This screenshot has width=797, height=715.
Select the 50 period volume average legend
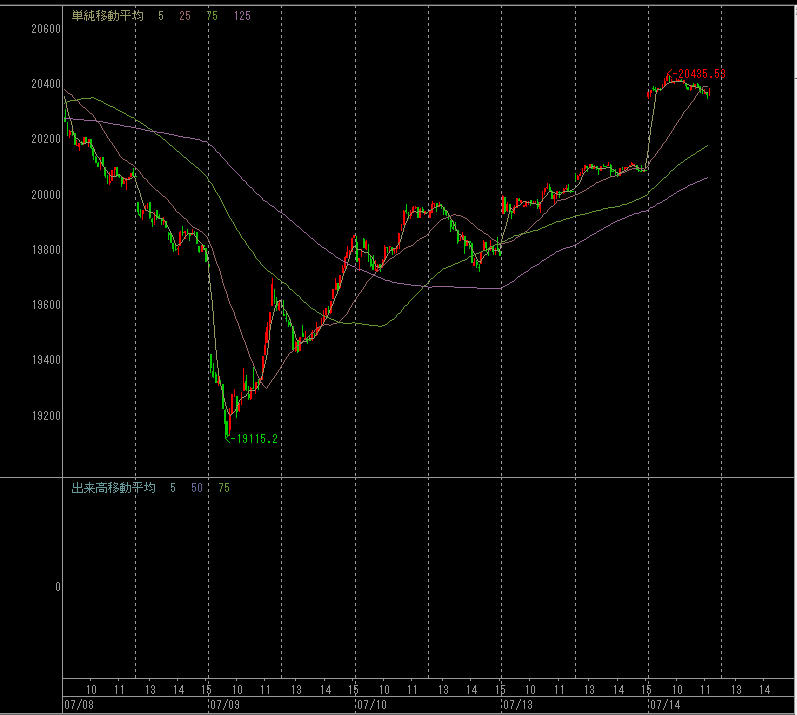197,488
